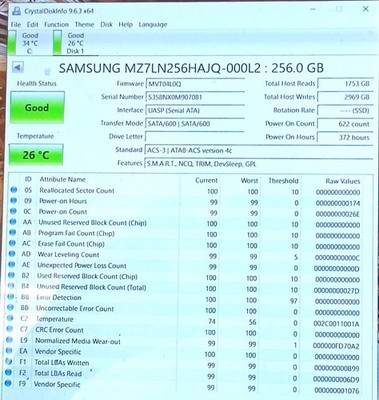379x400 pixels.
Task: Click the Power On Hours value 372 hours
Action: click(345, 137)
